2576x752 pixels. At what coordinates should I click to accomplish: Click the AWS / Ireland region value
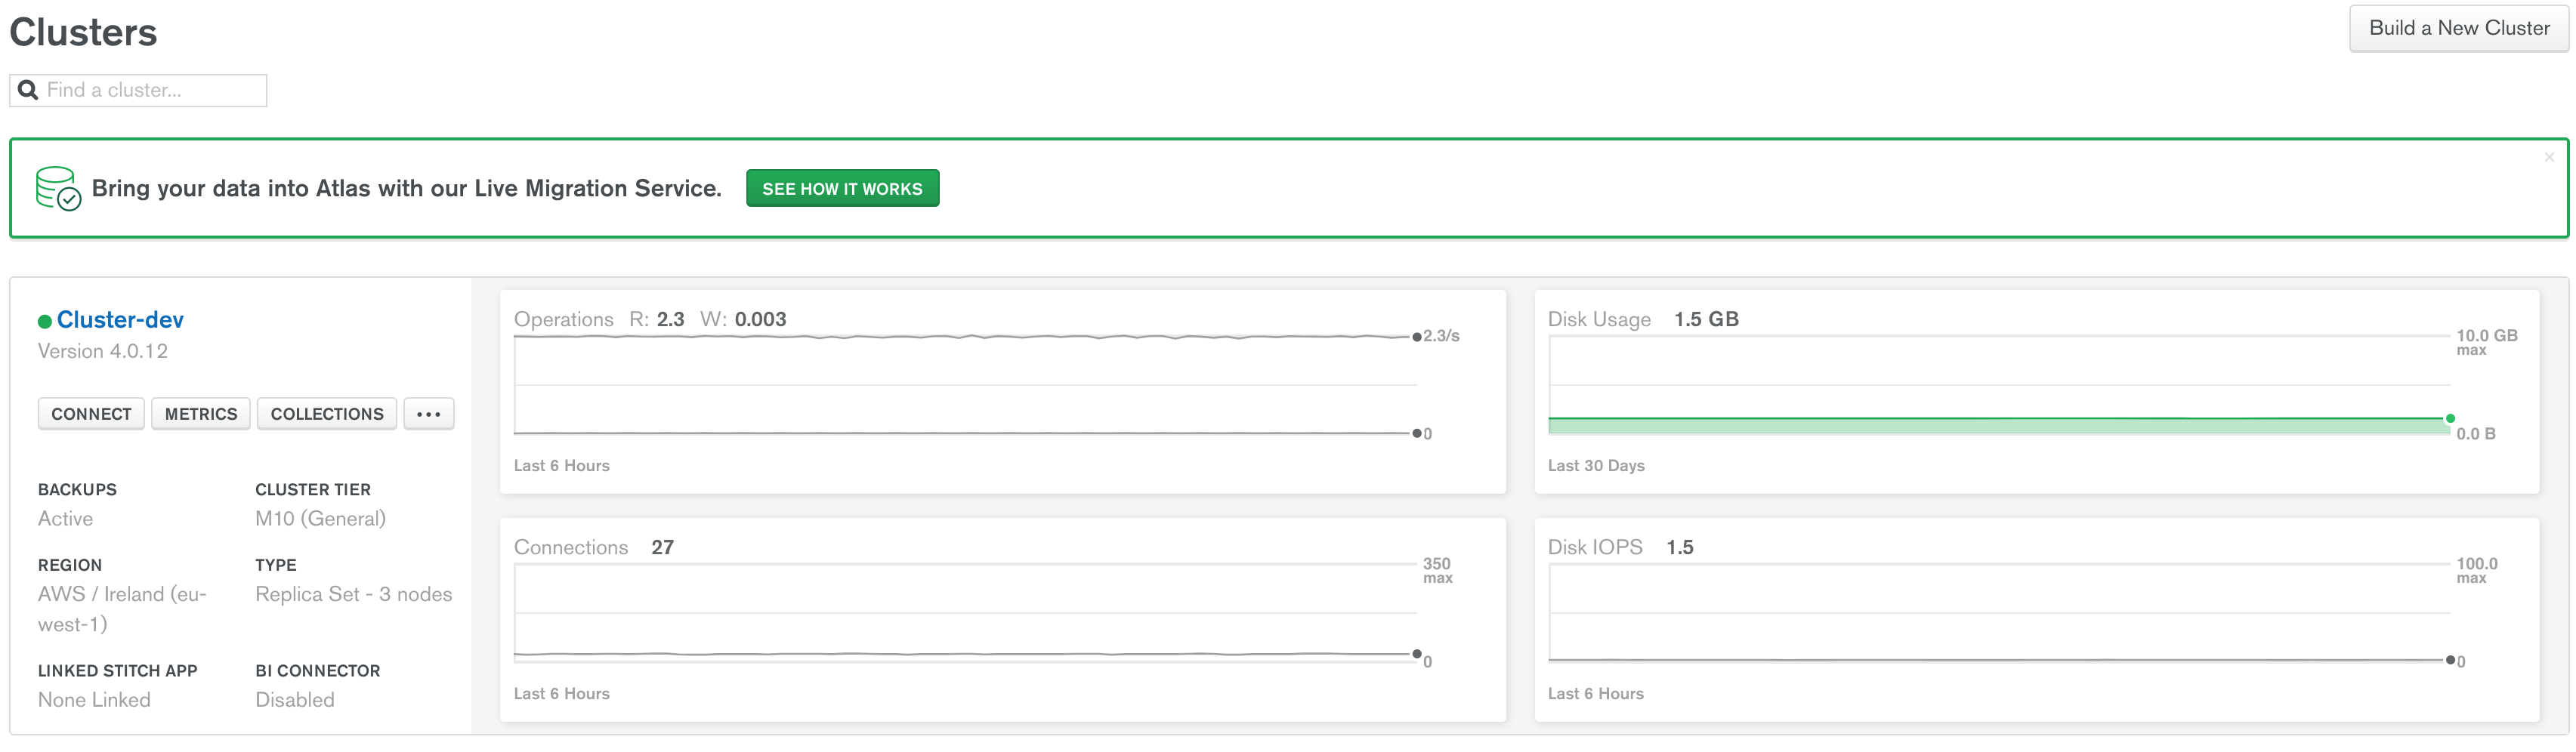pyautogui.click(x=122, y=609)
